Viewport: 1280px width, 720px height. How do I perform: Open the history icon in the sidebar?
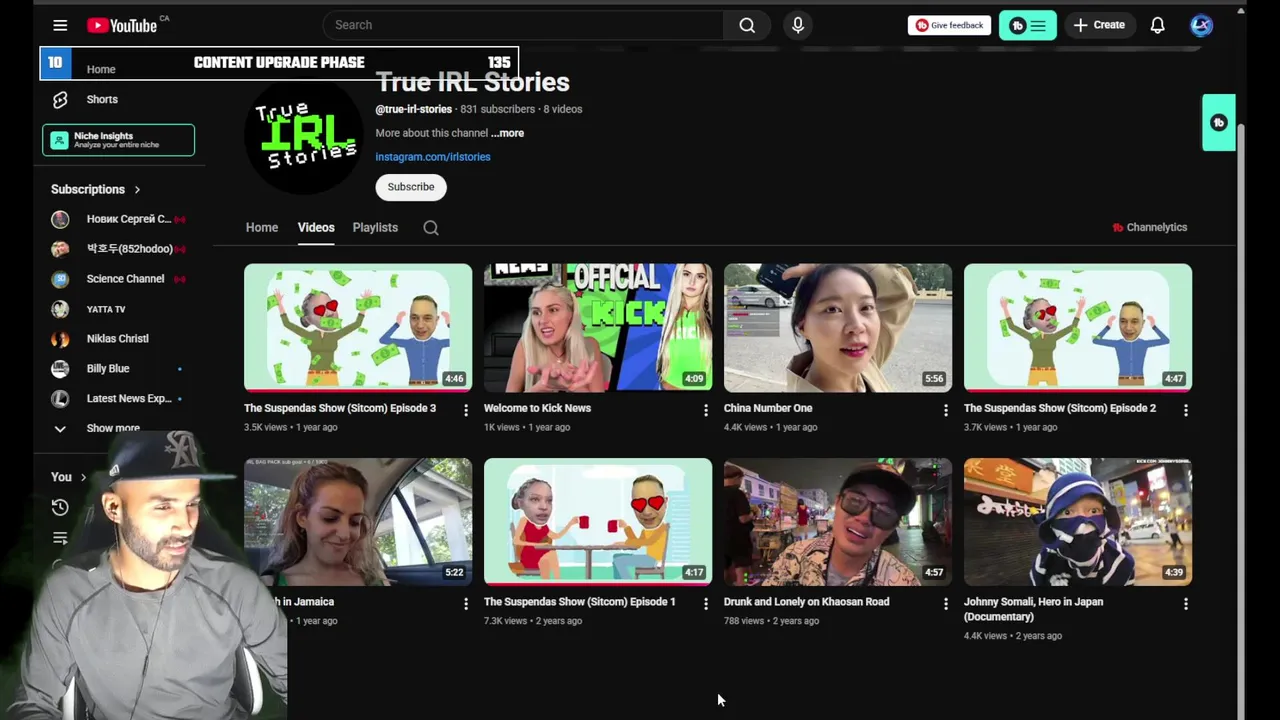pos(60,507)
